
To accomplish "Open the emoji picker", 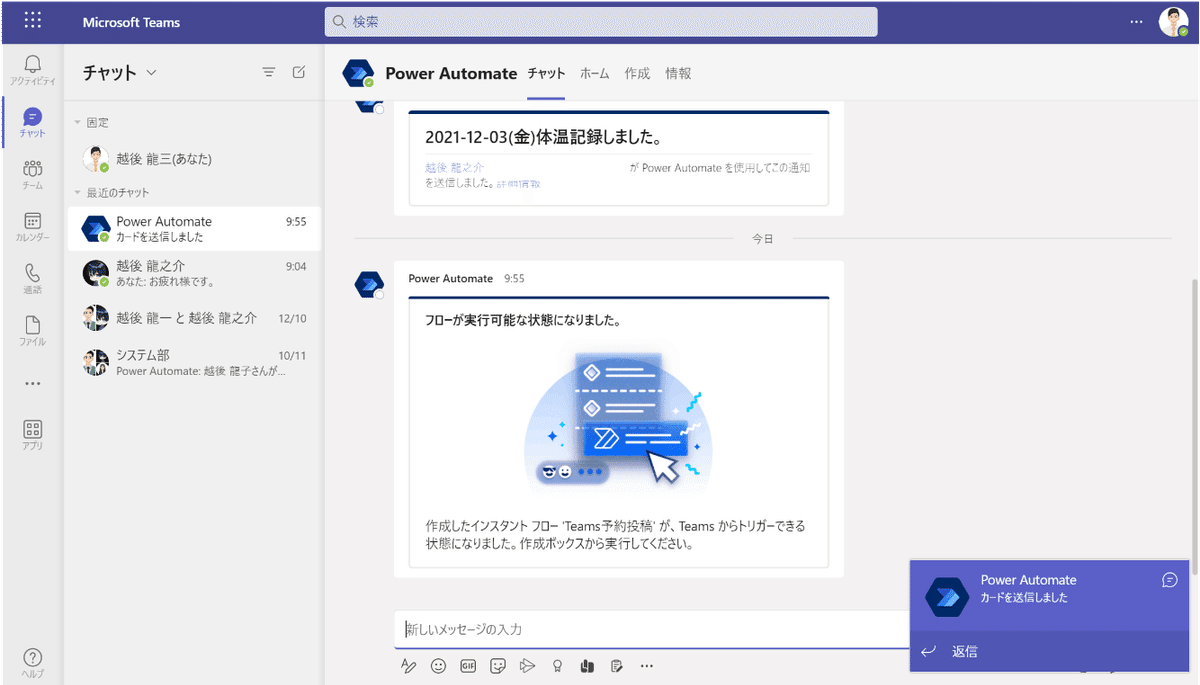I will coord(438,665).
